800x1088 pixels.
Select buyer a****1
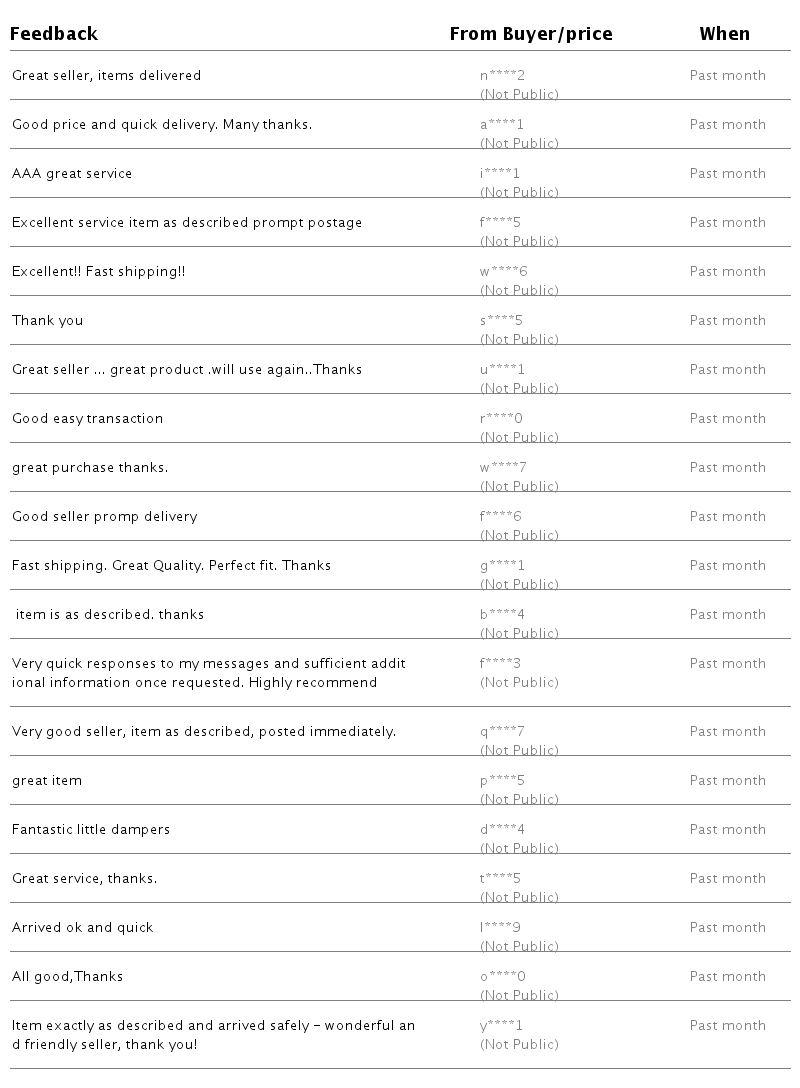502,125
